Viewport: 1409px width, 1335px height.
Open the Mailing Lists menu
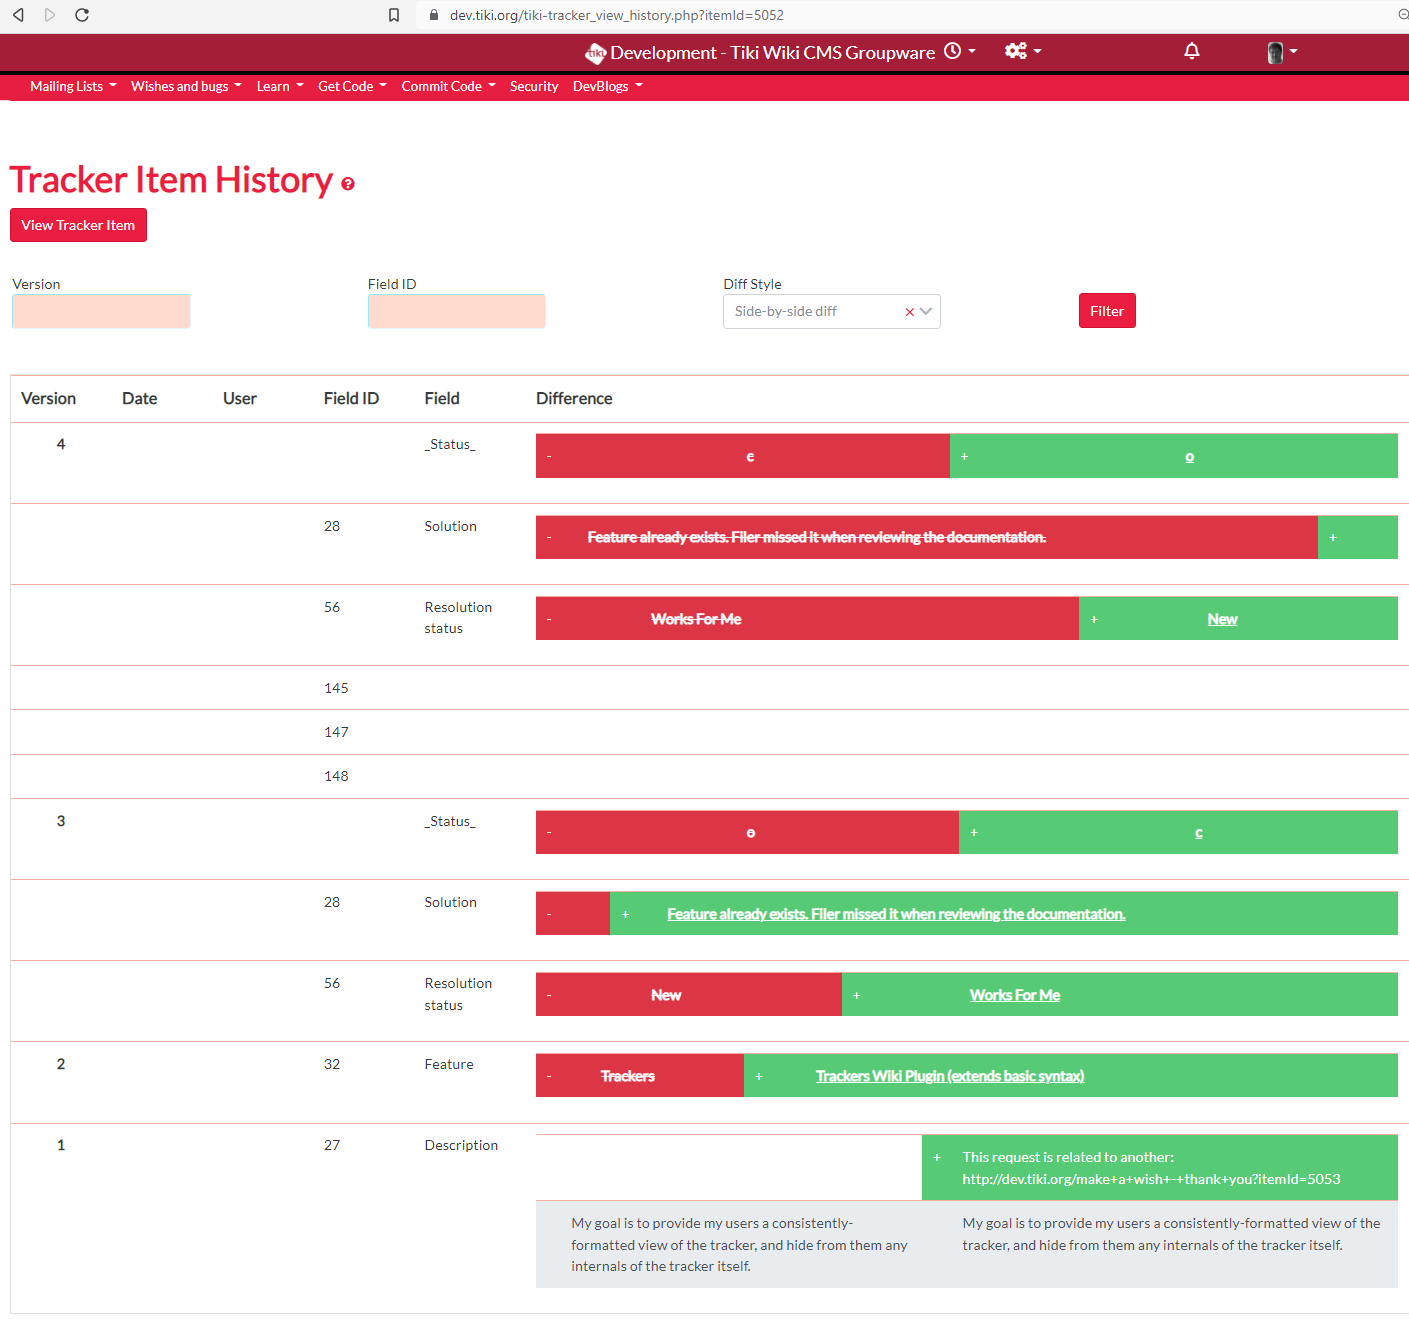pyautogui.click(x=73, y=87)
